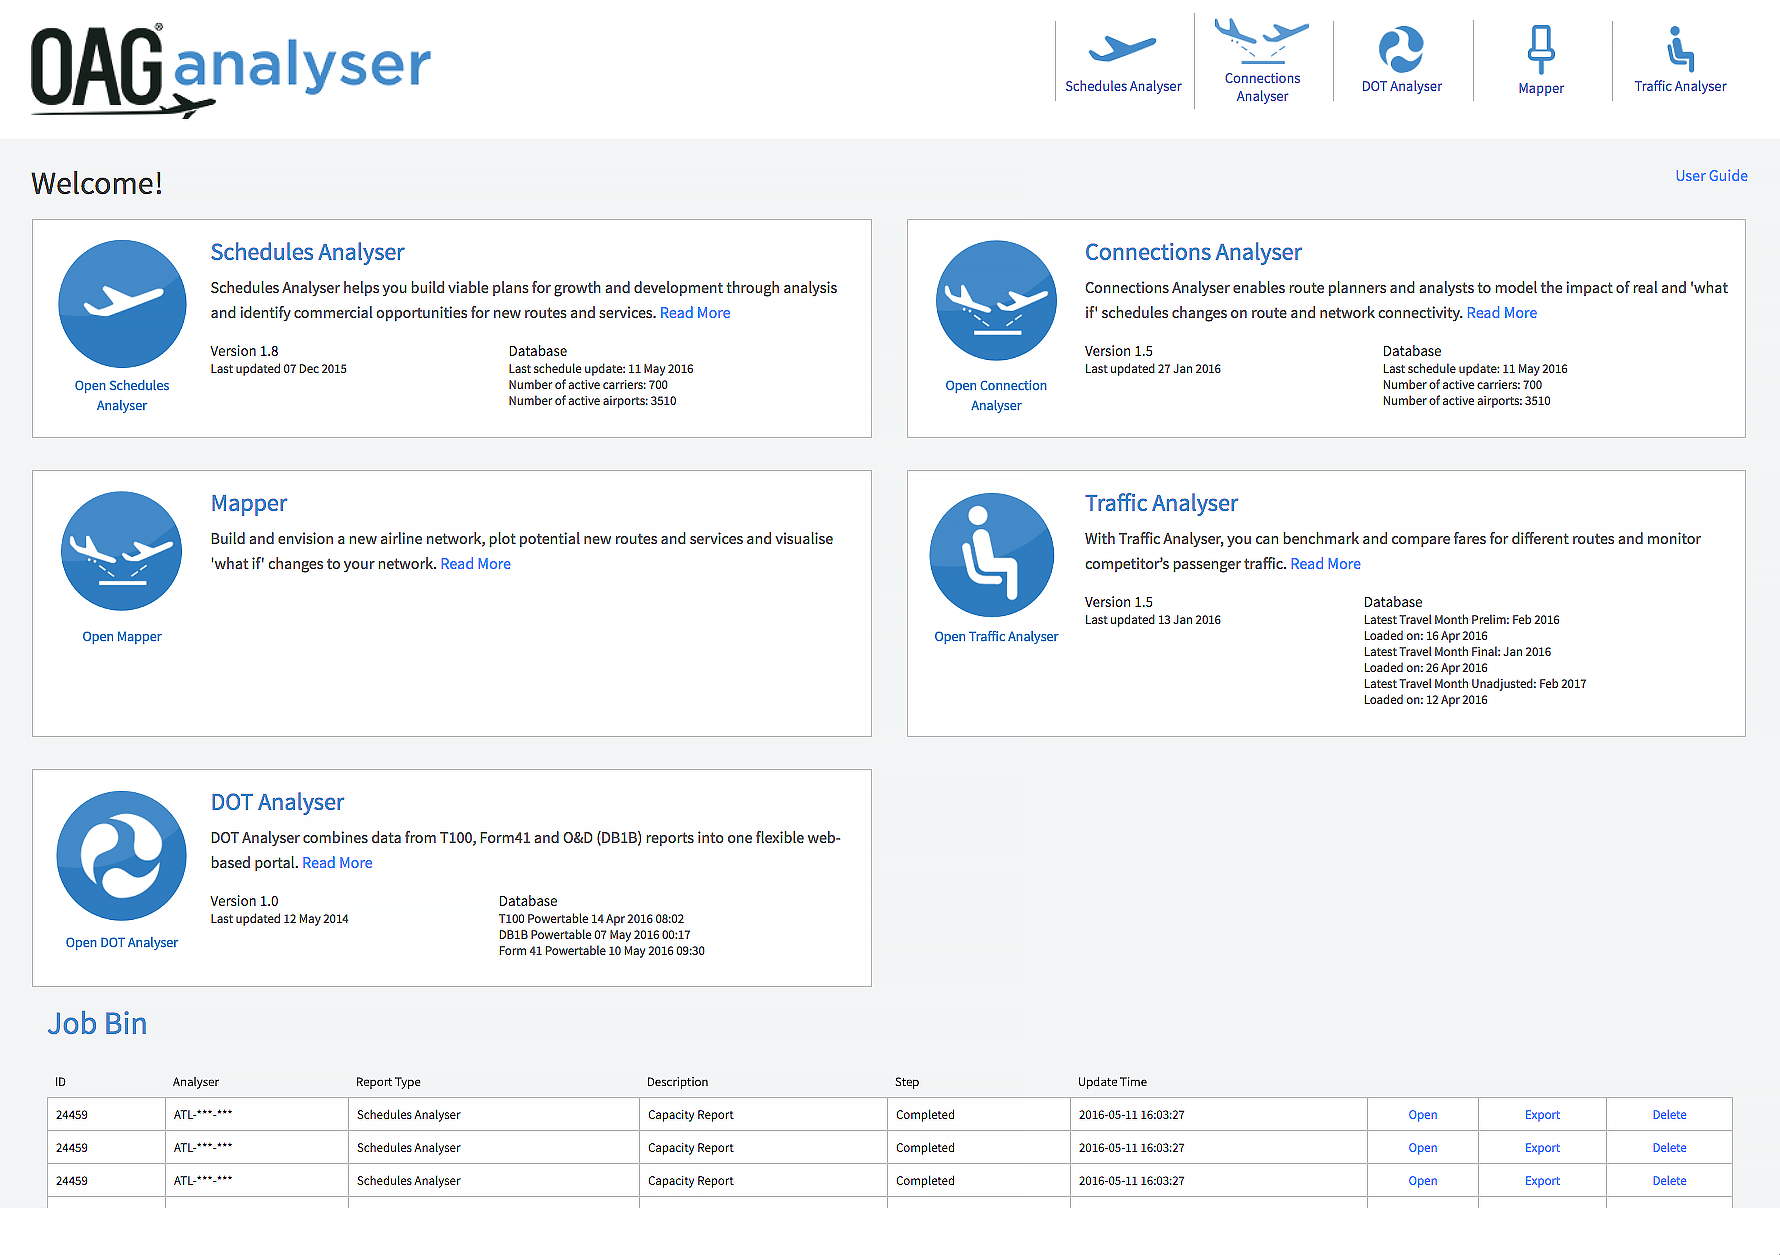
Task: Click the large Traffic Analyser seat circle icon
Action: click(992, 555)
